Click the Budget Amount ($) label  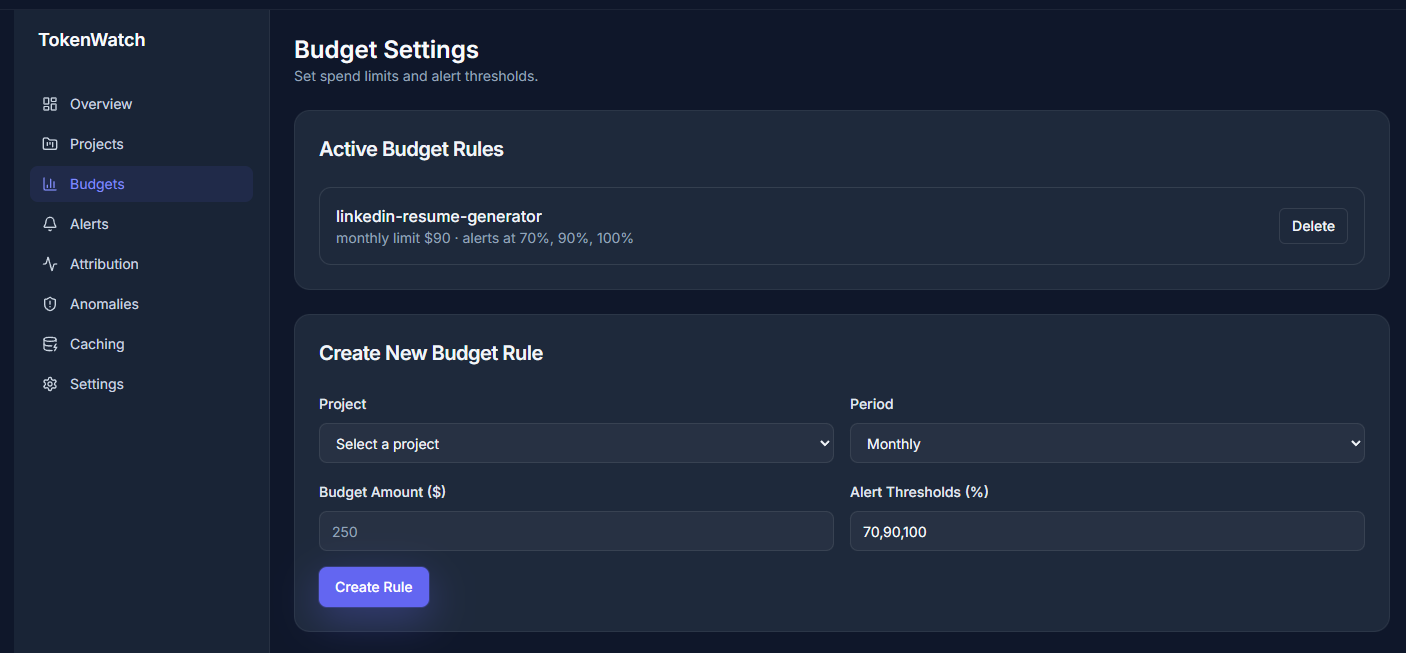tap(382, 492)
